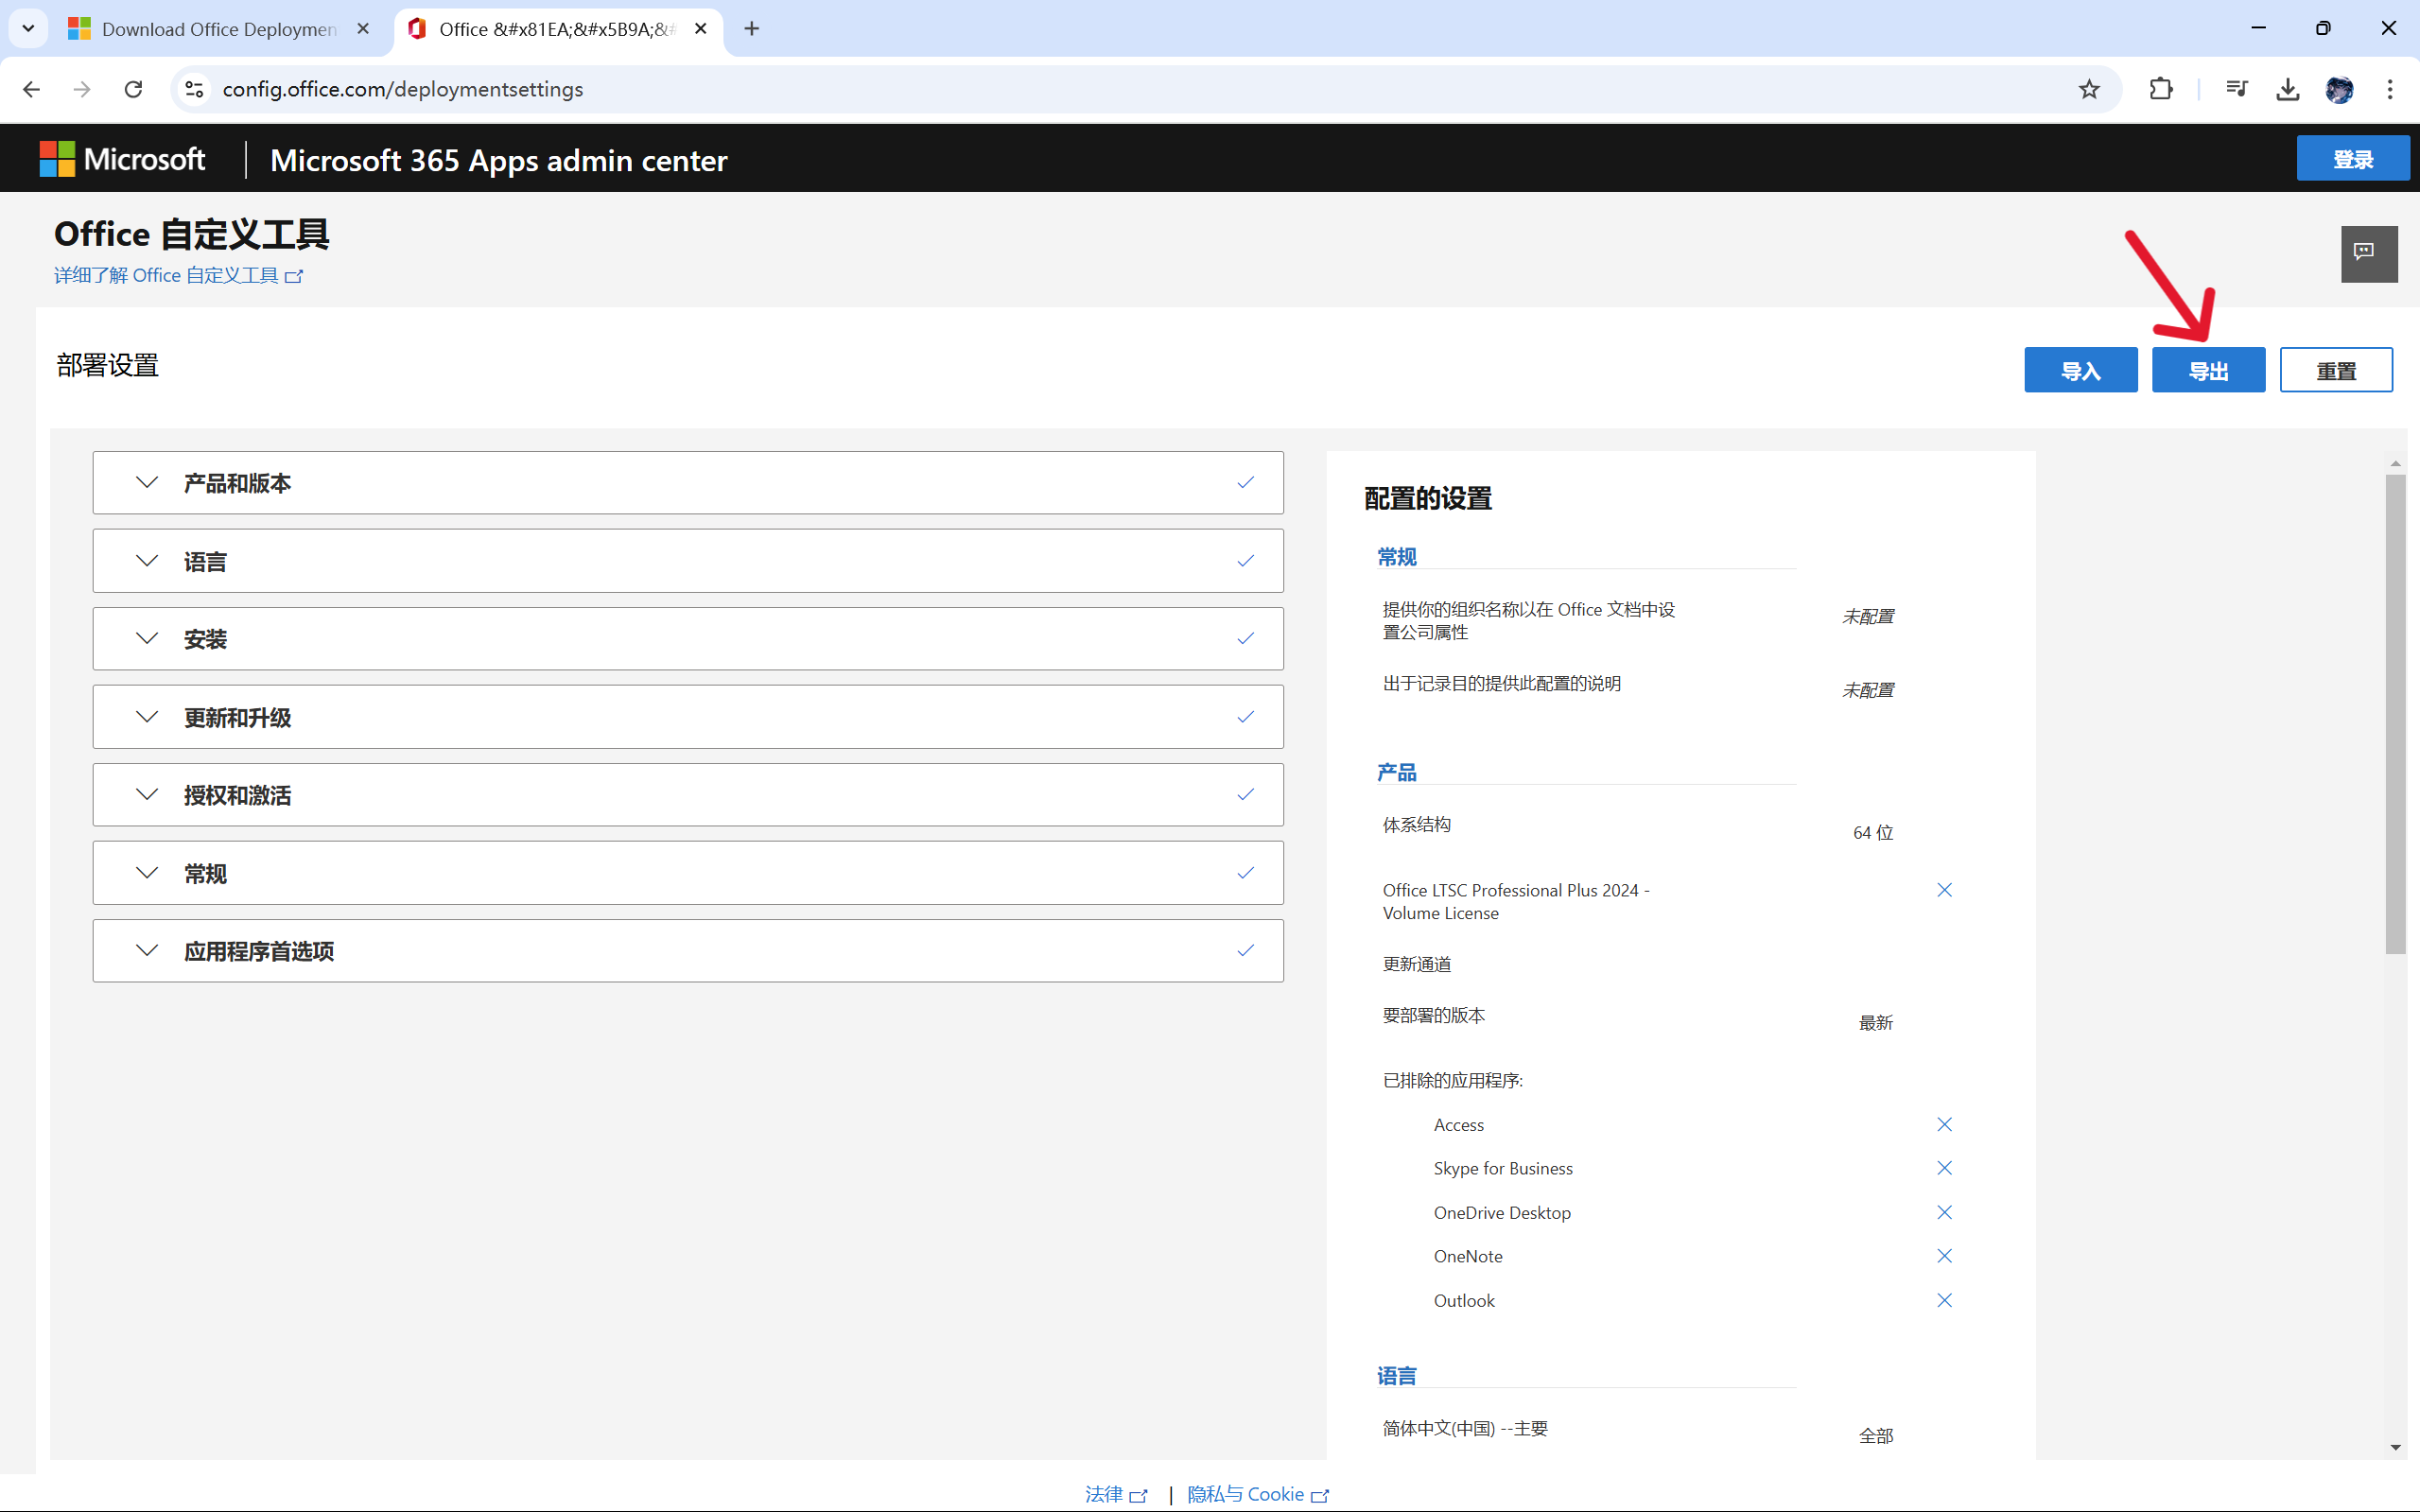Remove OneDrive Desktop from excluded applications

[1944, 1212]
